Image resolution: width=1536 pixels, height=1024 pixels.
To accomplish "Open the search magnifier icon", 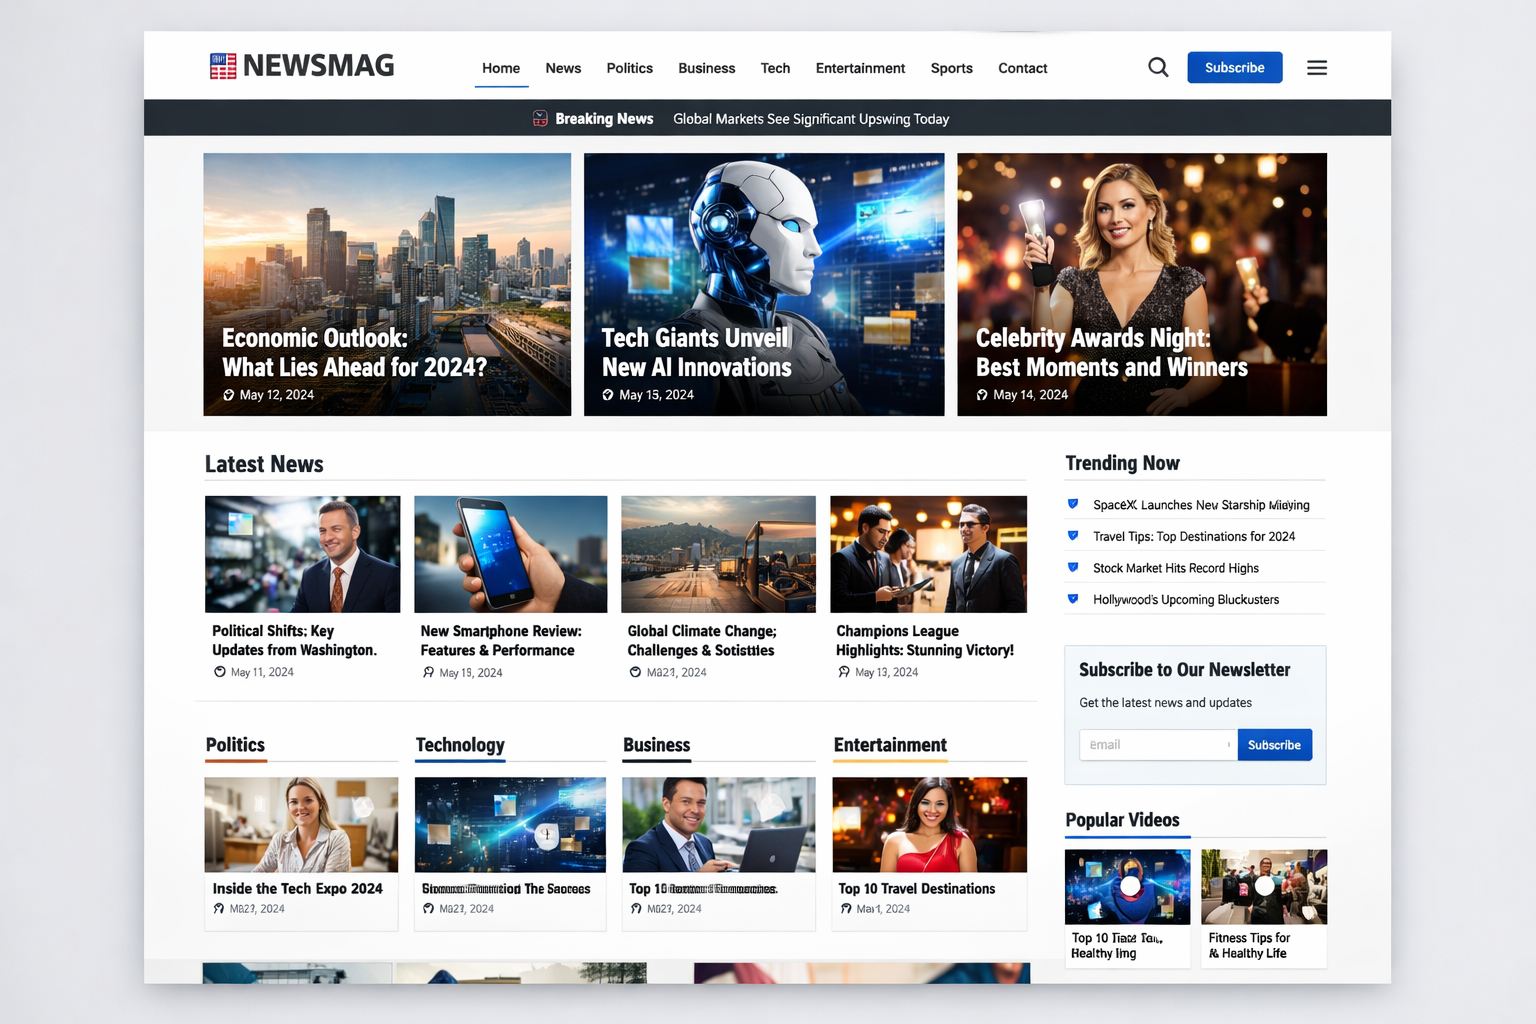I will pyautogui.click(x=1157, y=67).
